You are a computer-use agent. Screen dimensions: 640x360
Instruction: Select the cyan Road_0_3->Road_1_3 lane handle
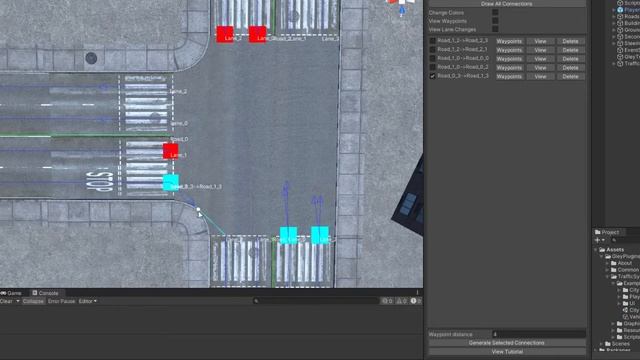pos(171,182)
